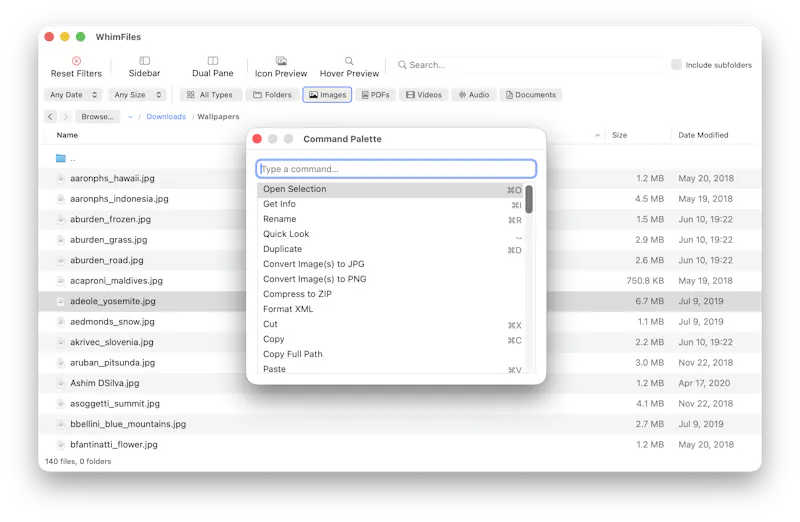The height and width of the screenshot is (522, 800).
Task: Select file adeole_yosemite.jpg
Action: pyautogui.click(x=113, y=301)
